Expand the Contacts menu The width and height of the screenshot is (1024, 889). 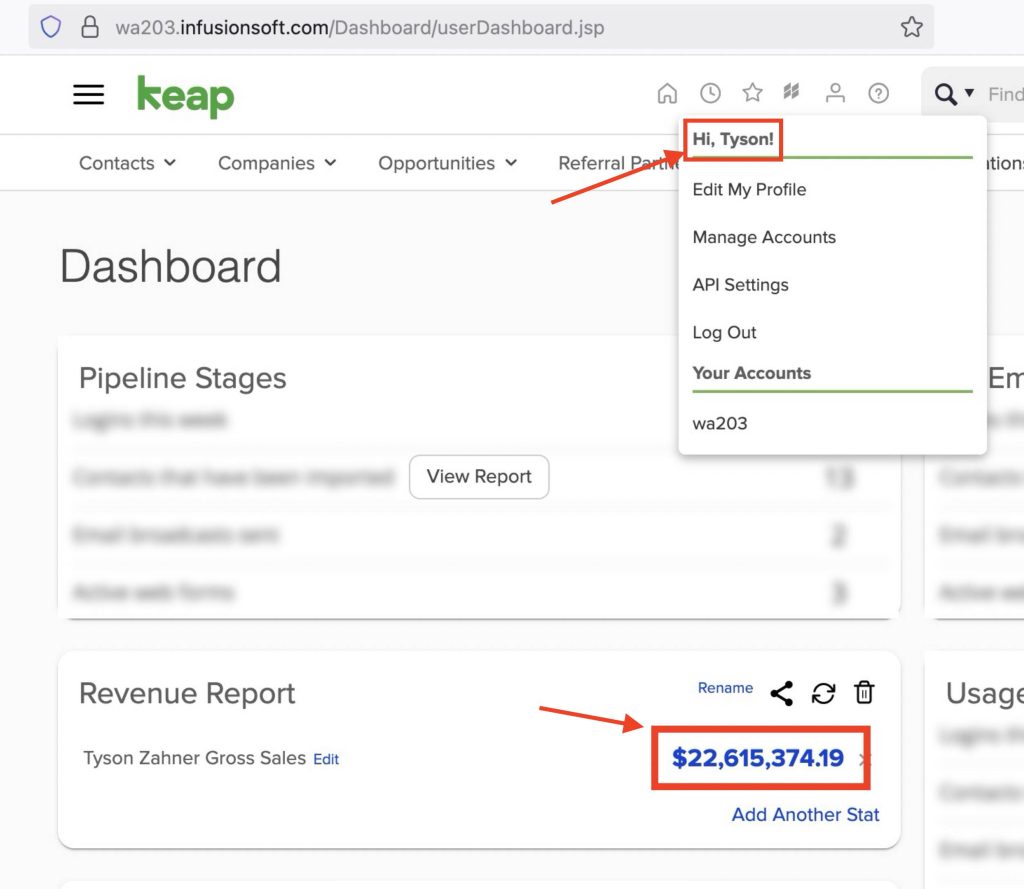pyautogui.click(x=127, y=163)
